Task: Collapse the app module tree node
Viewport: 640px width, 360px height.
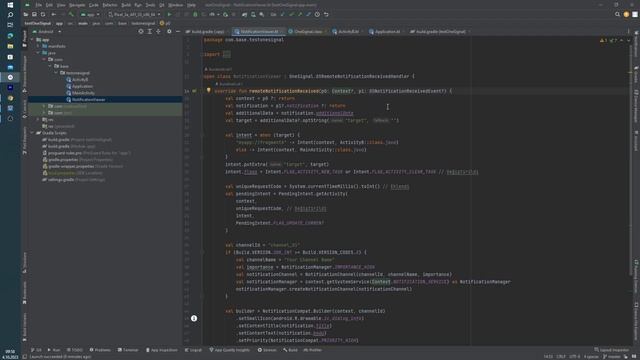Action: 32,40
